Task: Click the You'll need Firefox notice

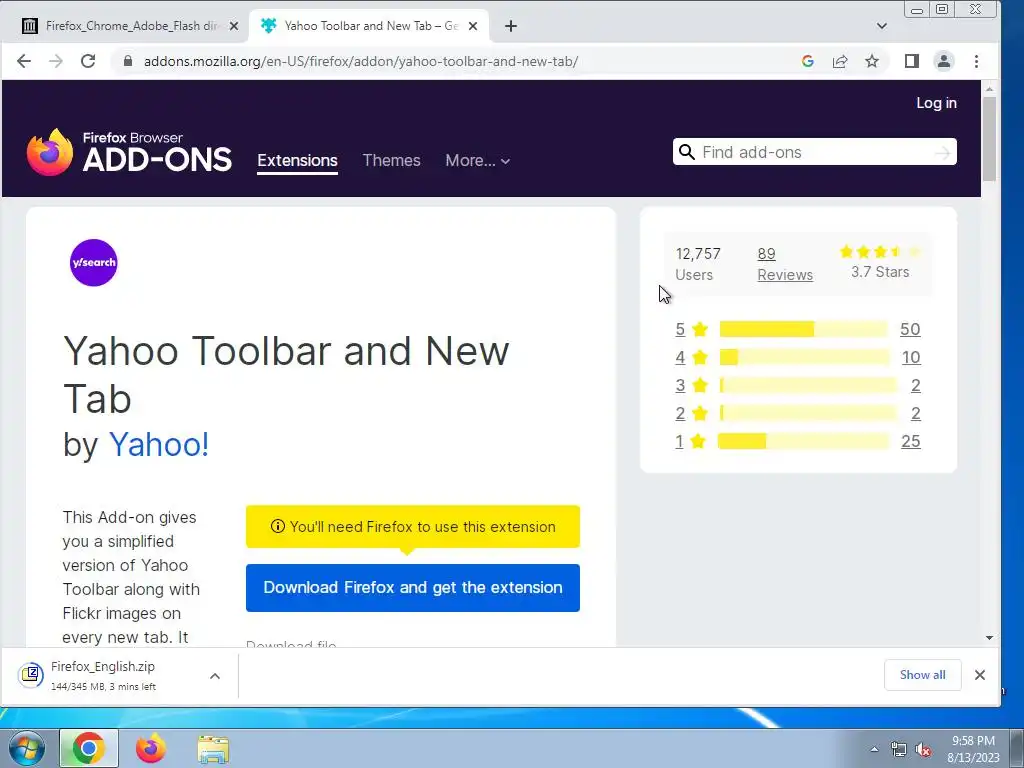Action: click(x=413, y=526)
